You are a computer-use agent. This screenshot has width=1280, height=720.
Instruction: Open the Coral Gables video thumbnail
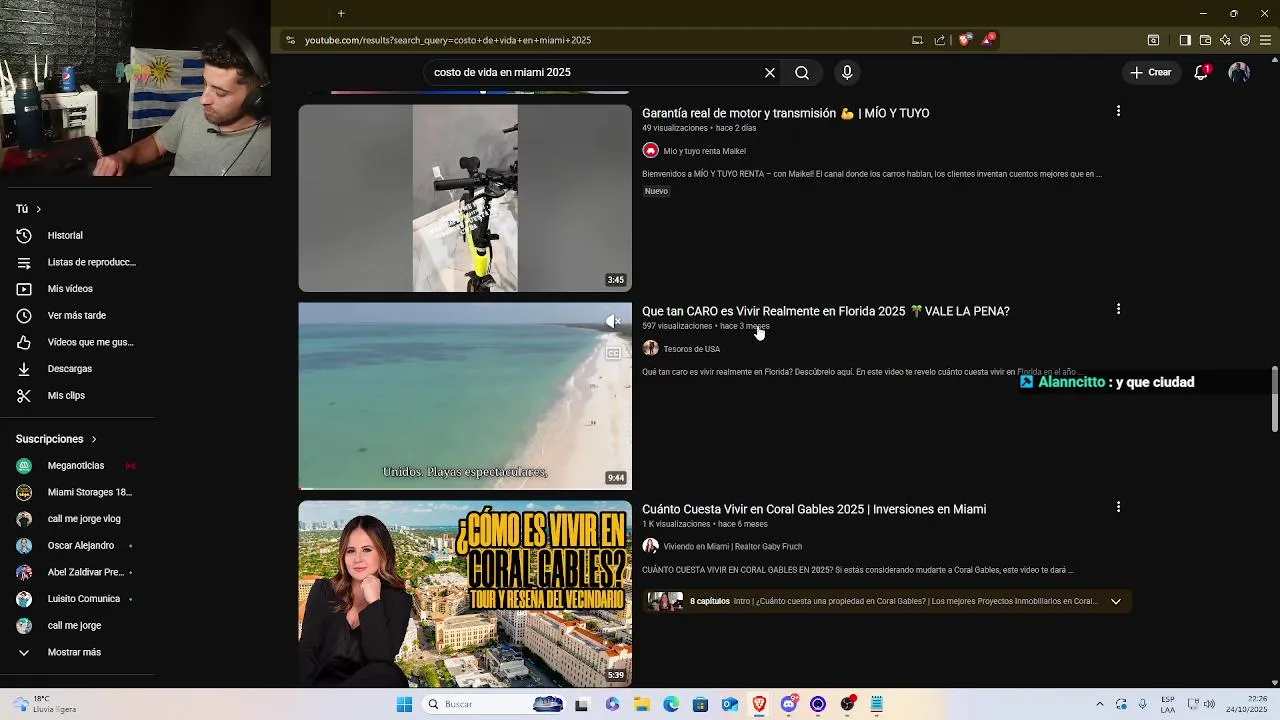click(x=465, y=594)
